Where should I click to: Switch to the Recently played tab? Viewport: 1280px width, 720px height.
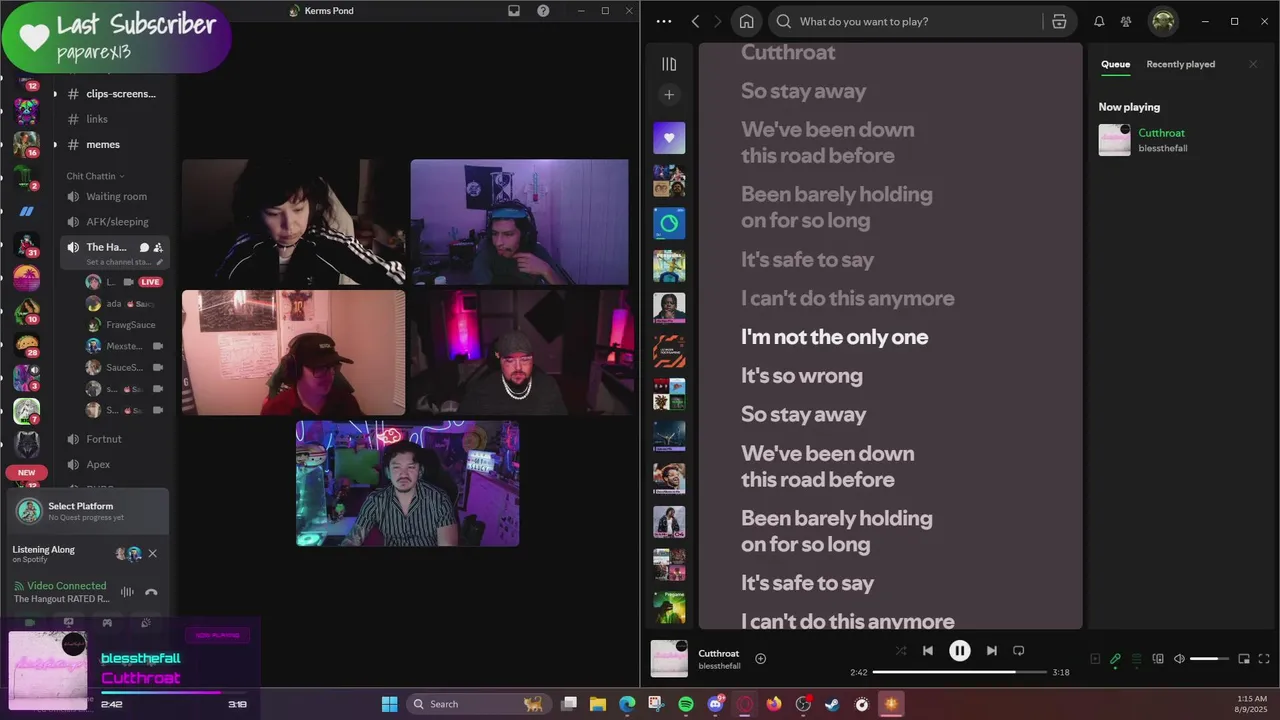pyautogui.click(x=1180, y=64)
